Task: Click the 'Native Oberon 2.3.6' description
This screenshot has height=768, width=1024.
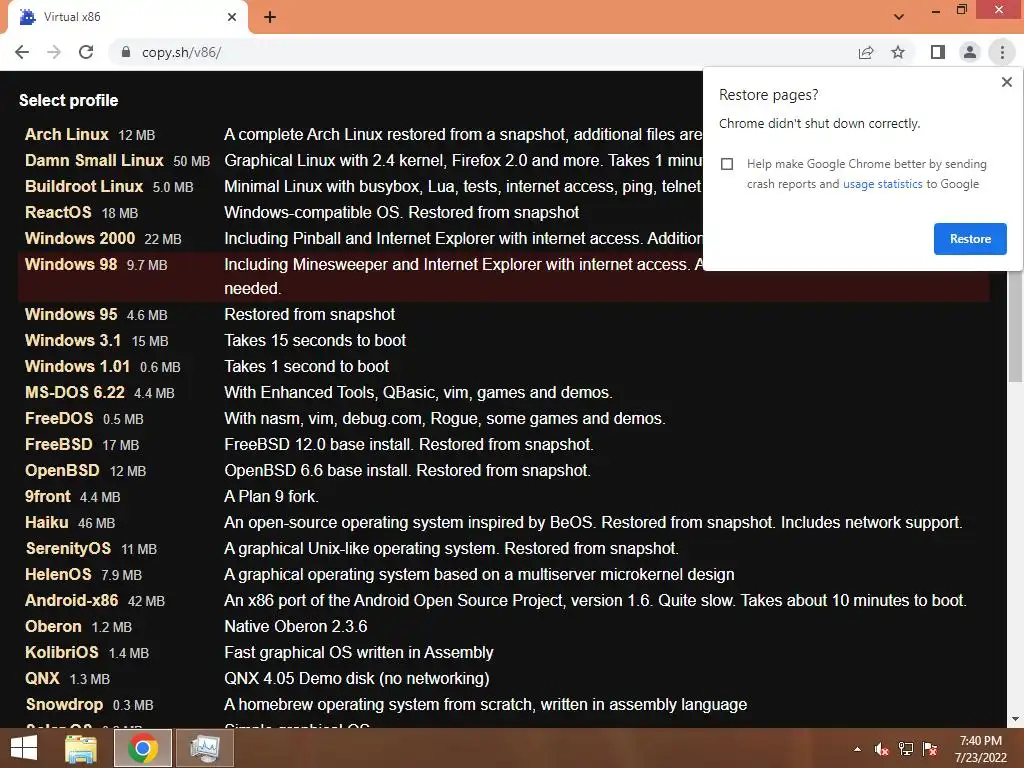Action: click(x=296, y=627)
